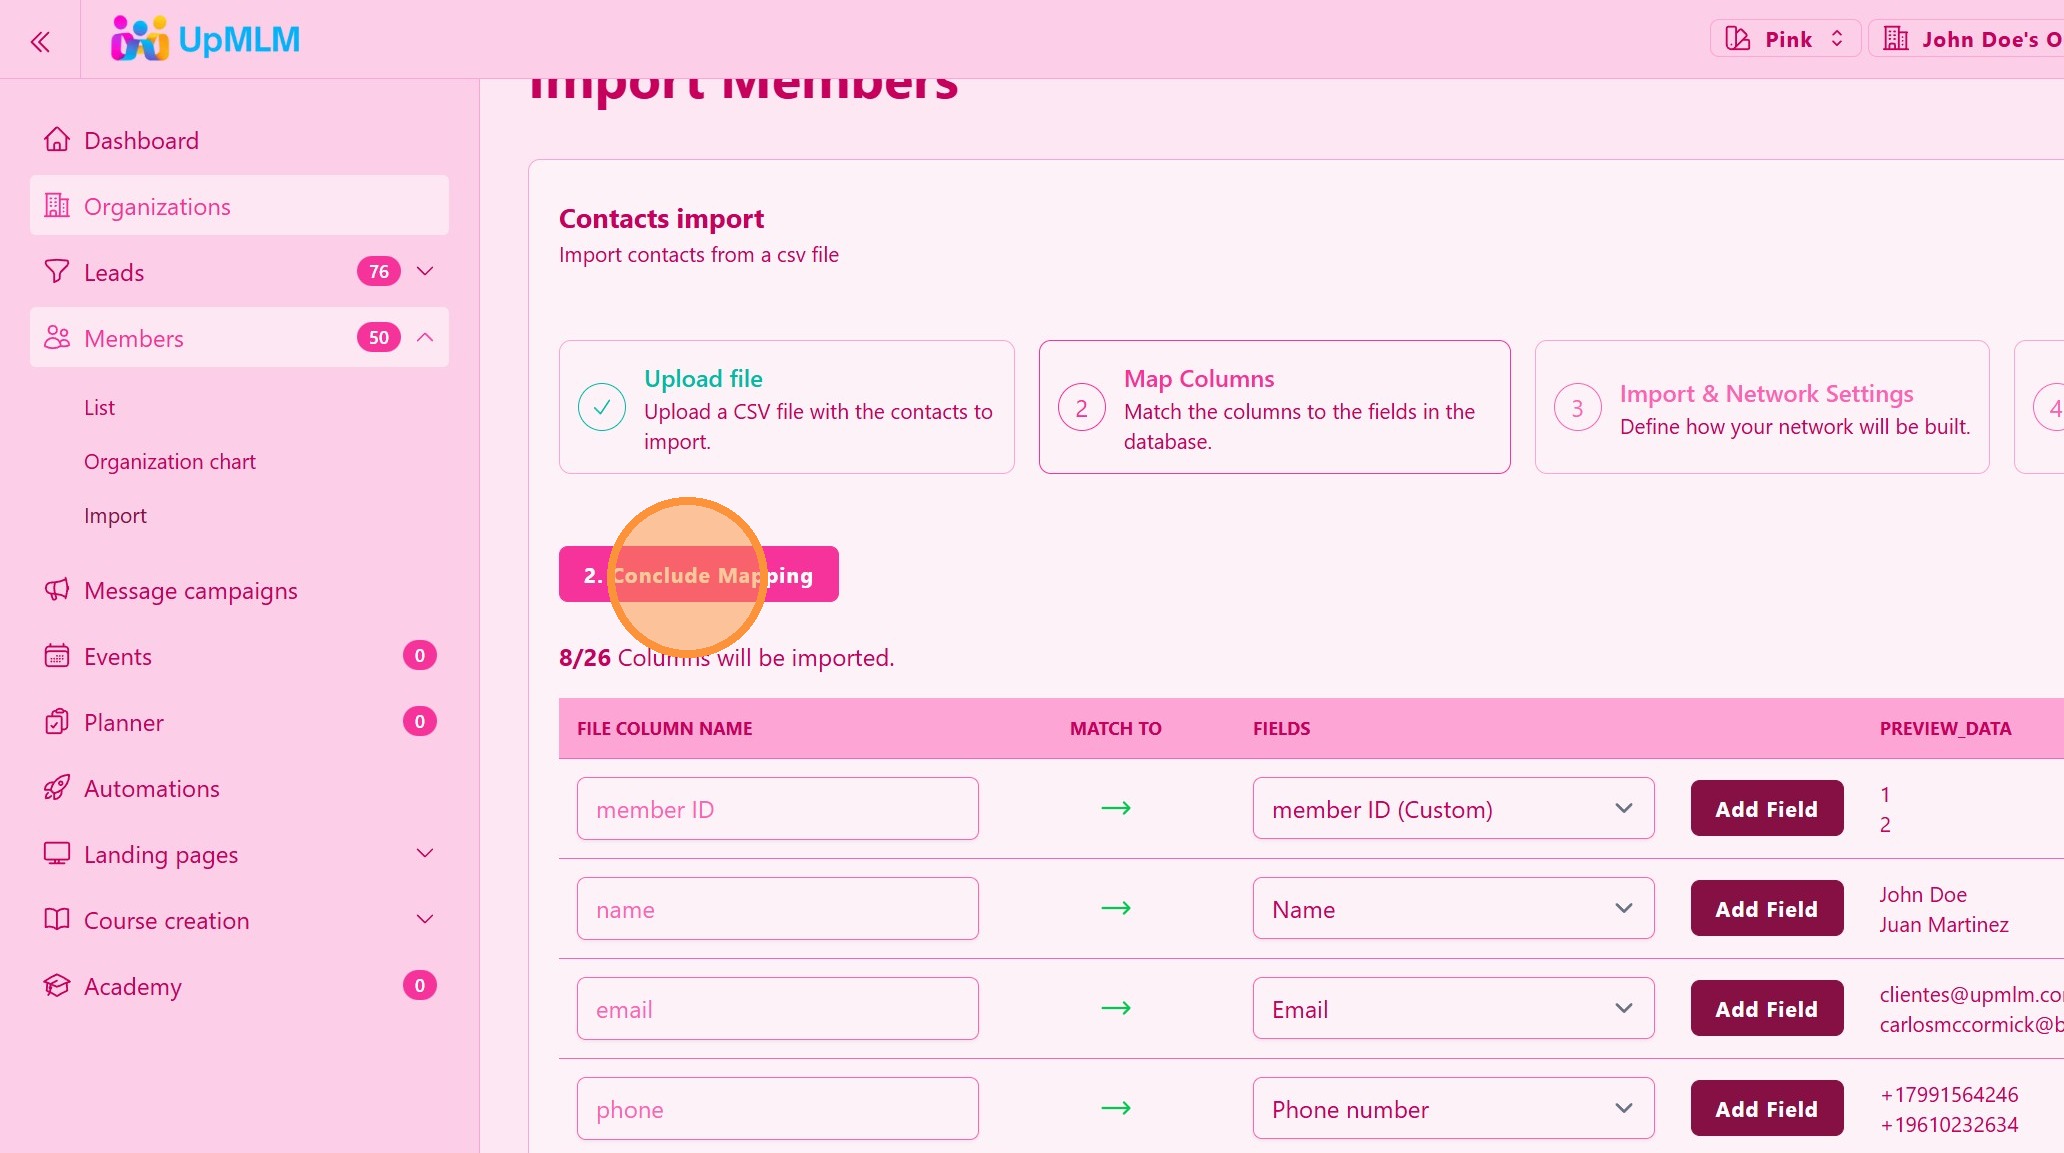Expand the Landing pages submenu
The image size is (2064, 1153).
pos(425,854)
